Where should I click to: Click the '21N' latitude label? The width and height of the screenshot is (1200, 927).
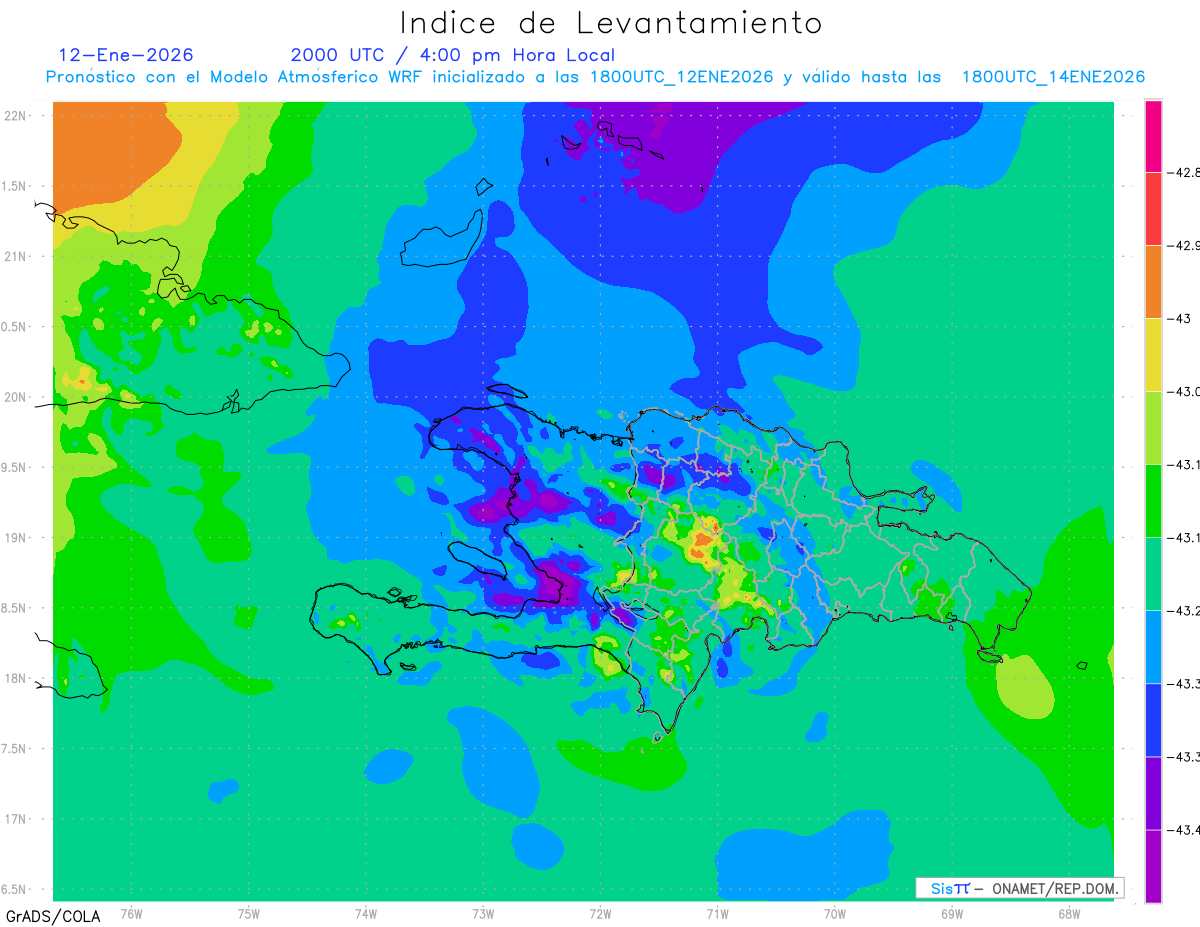(x=16, y=257)
